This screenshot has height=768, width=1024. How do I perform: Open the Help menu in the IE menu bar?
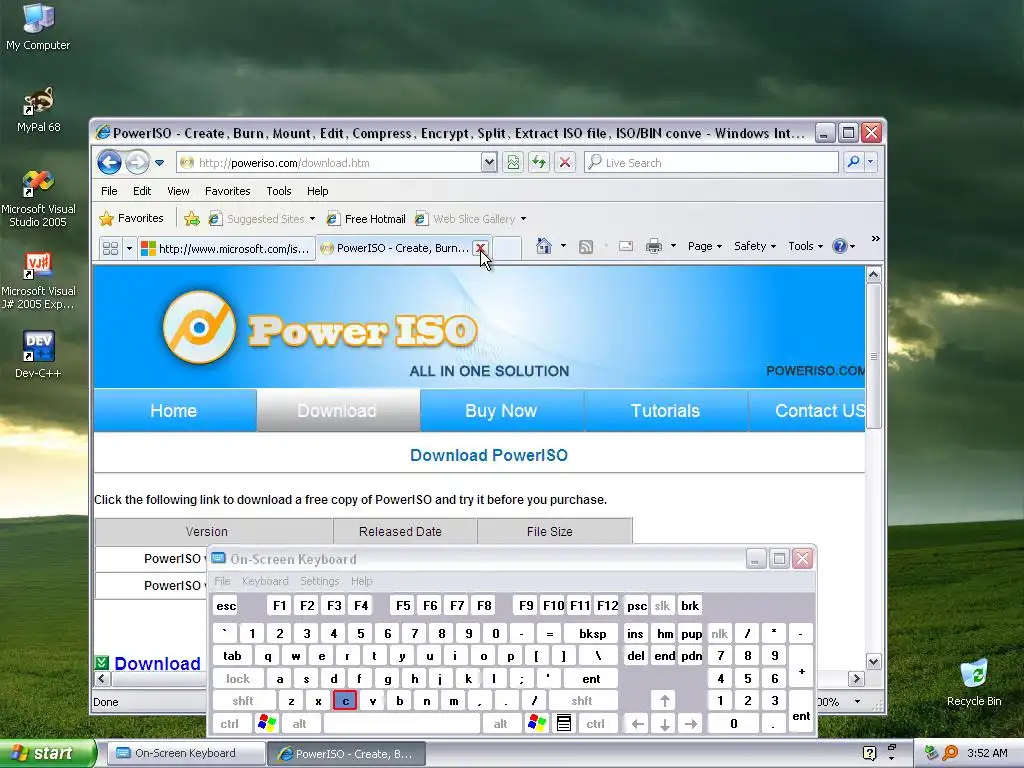[x=317, y=191]
